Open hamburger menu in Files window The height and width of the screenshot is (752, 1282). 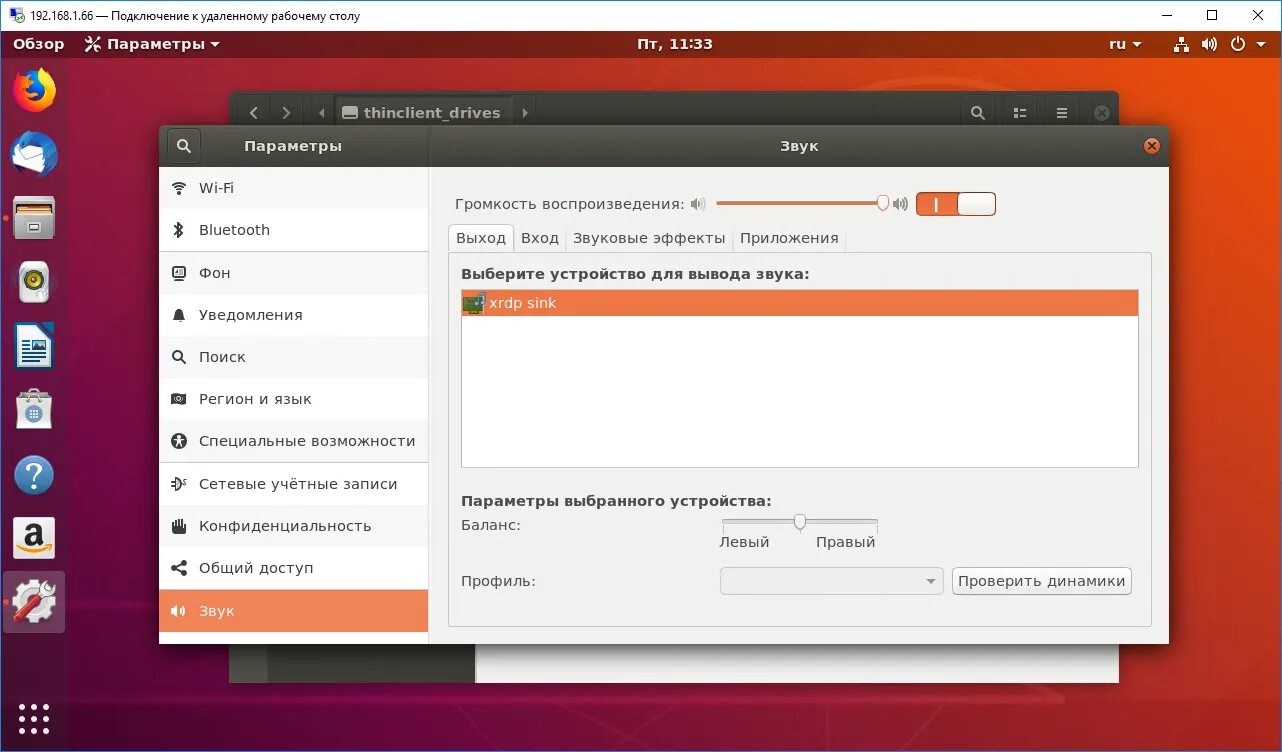1062,113
